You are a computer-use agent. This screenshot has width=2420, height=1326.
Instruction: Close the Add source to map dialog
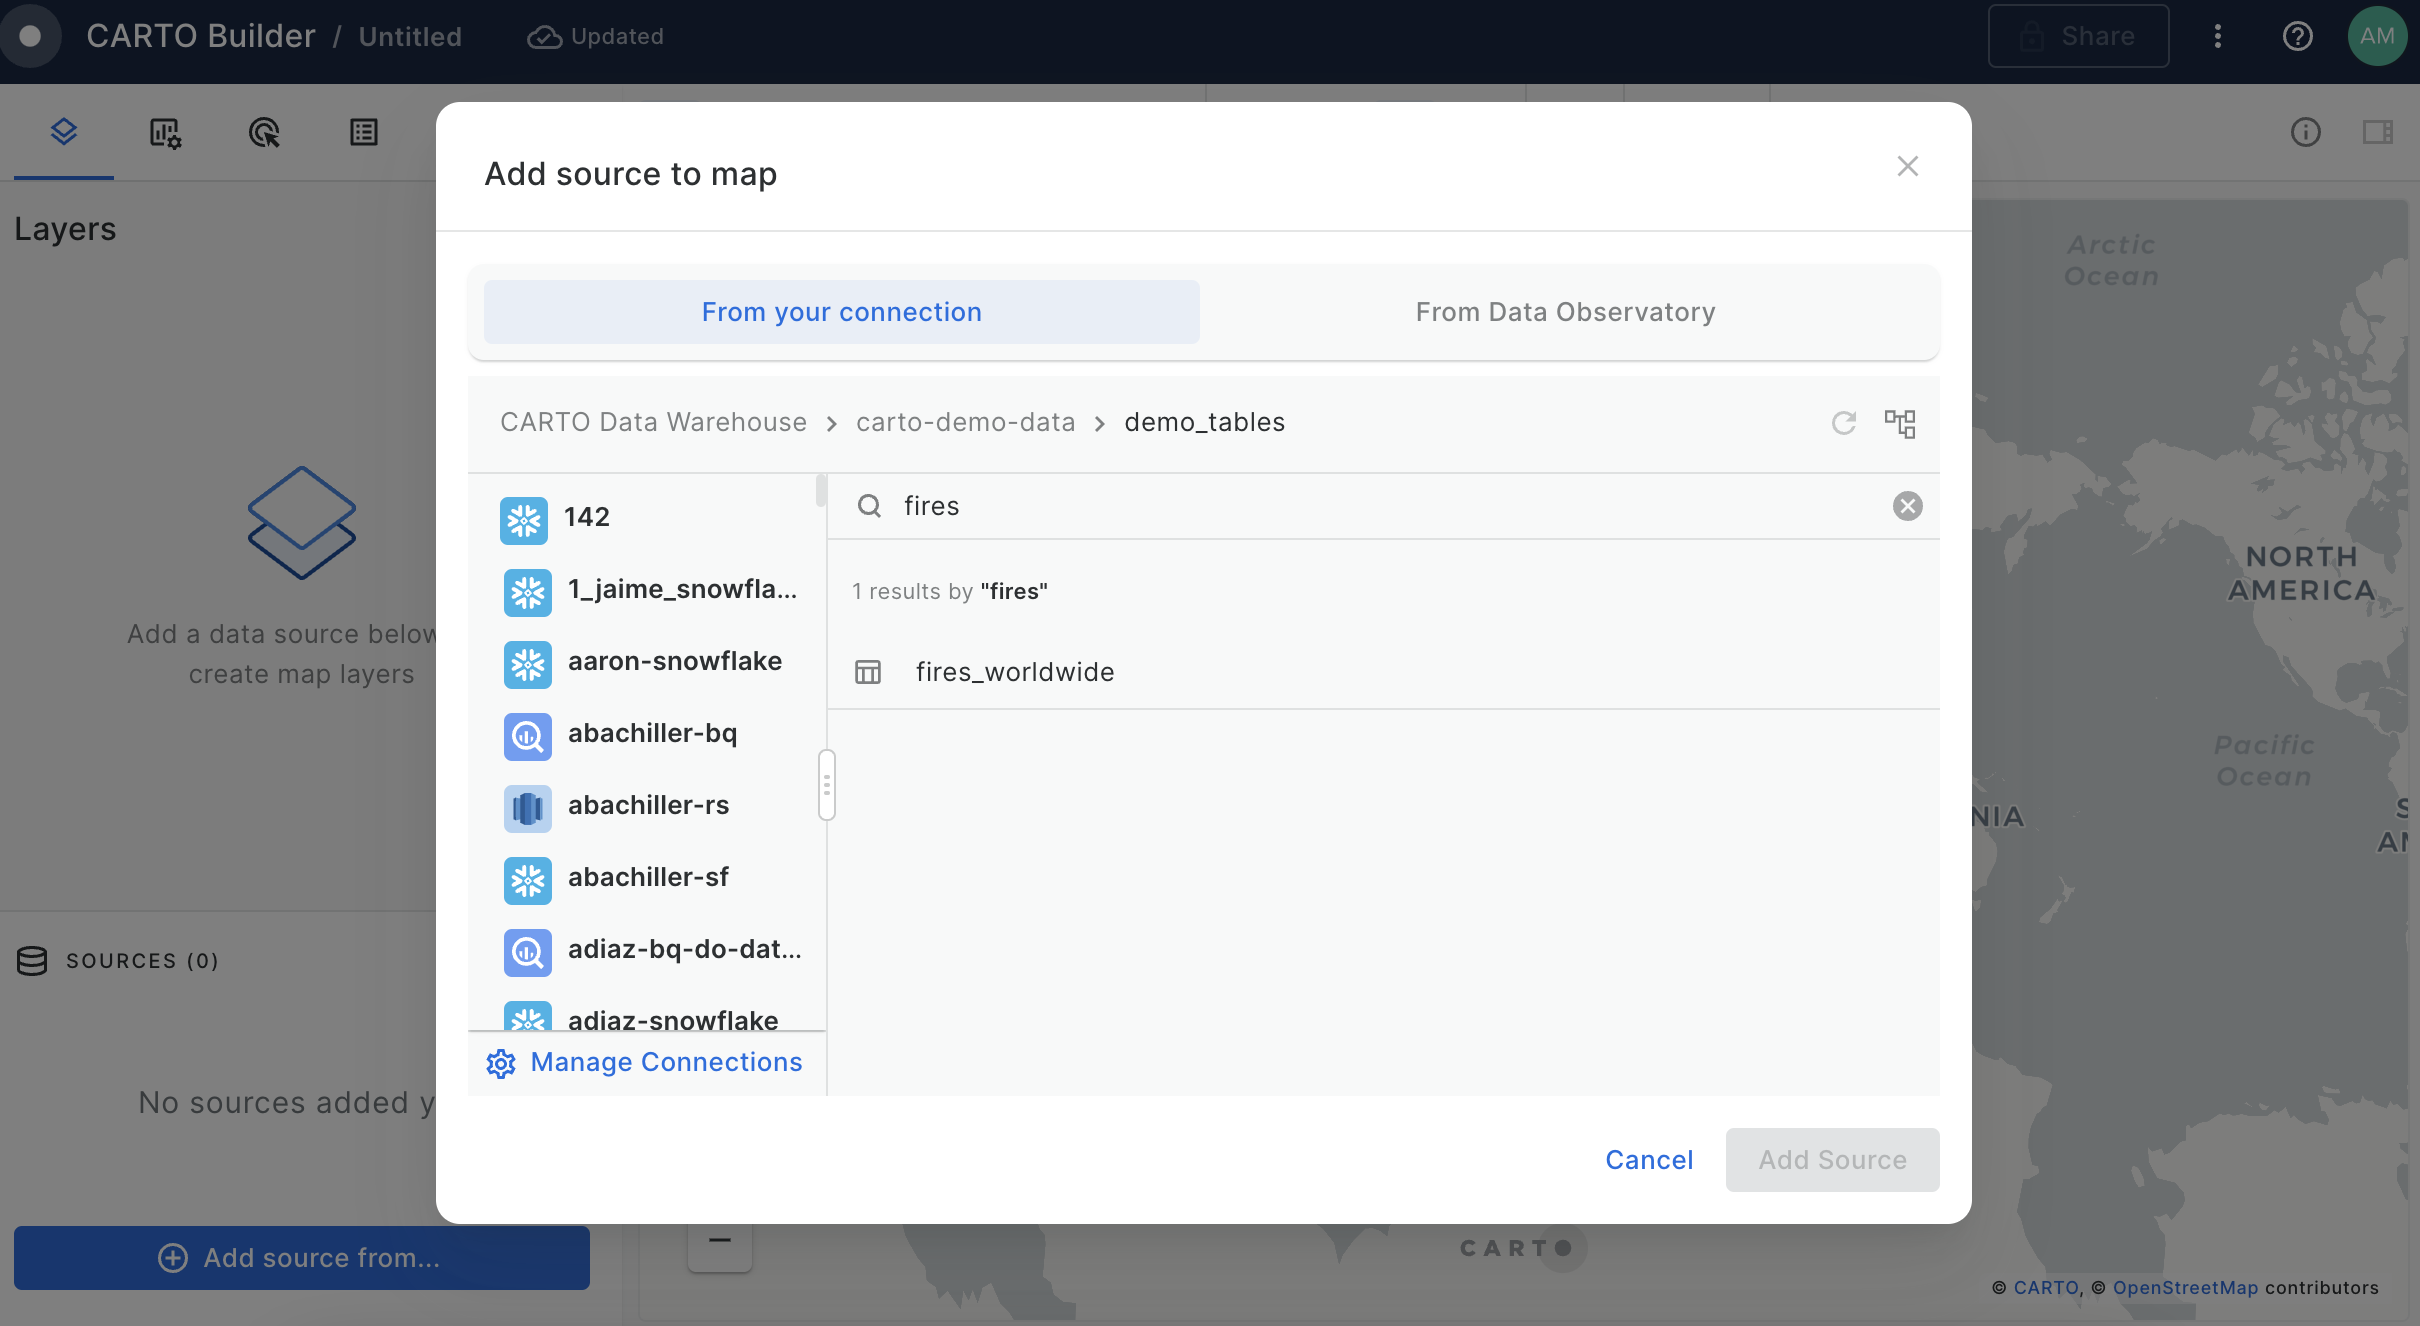pyautogui.click(x=1907, y=166)
